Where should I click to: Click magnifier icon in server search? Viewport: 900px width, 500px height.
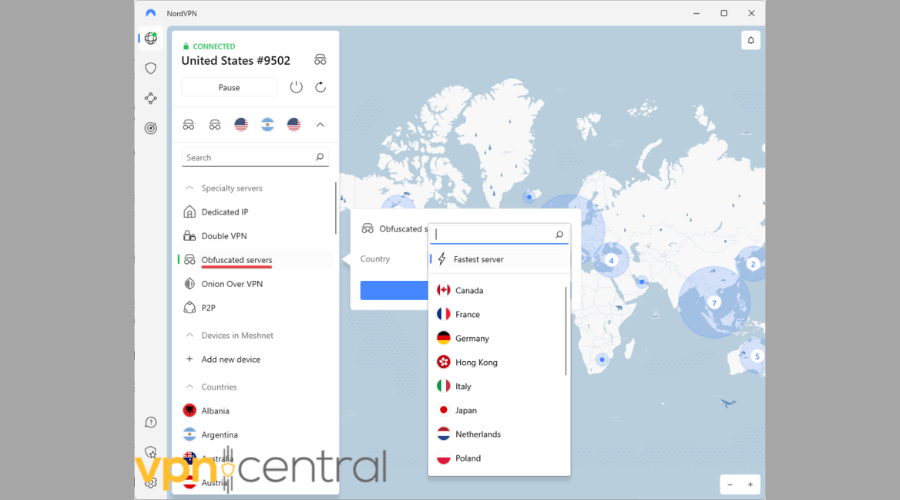click(320, 157)
